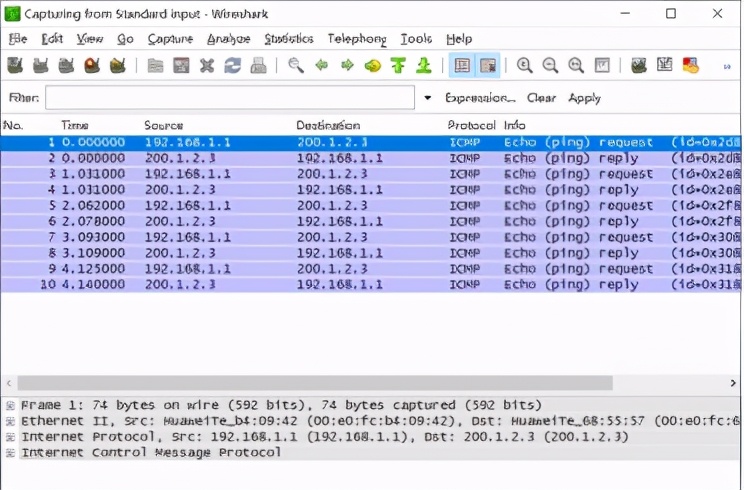Click the Expression... button
Screen dimensions: 744x490
click(479, 98)
